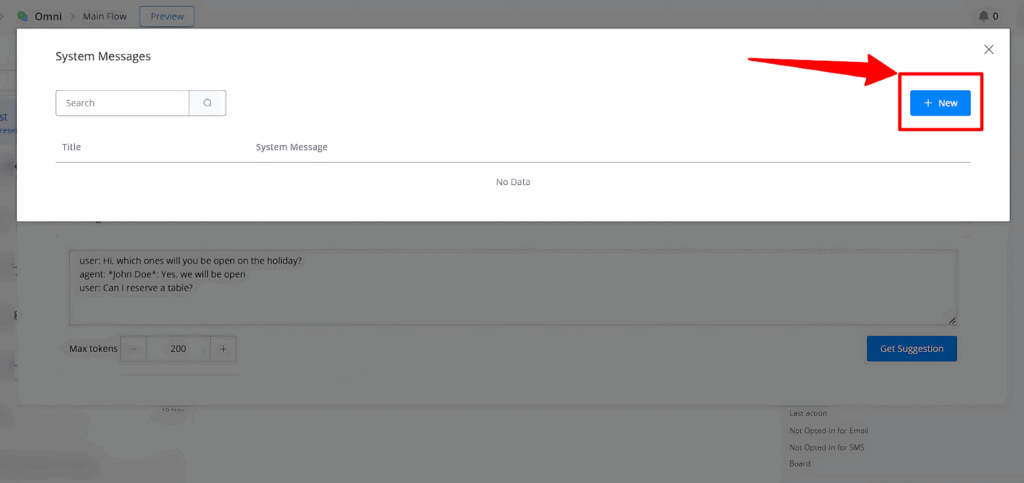Click the System Message column header
The height and width of the screenshot is (483, 1024).
291,147
